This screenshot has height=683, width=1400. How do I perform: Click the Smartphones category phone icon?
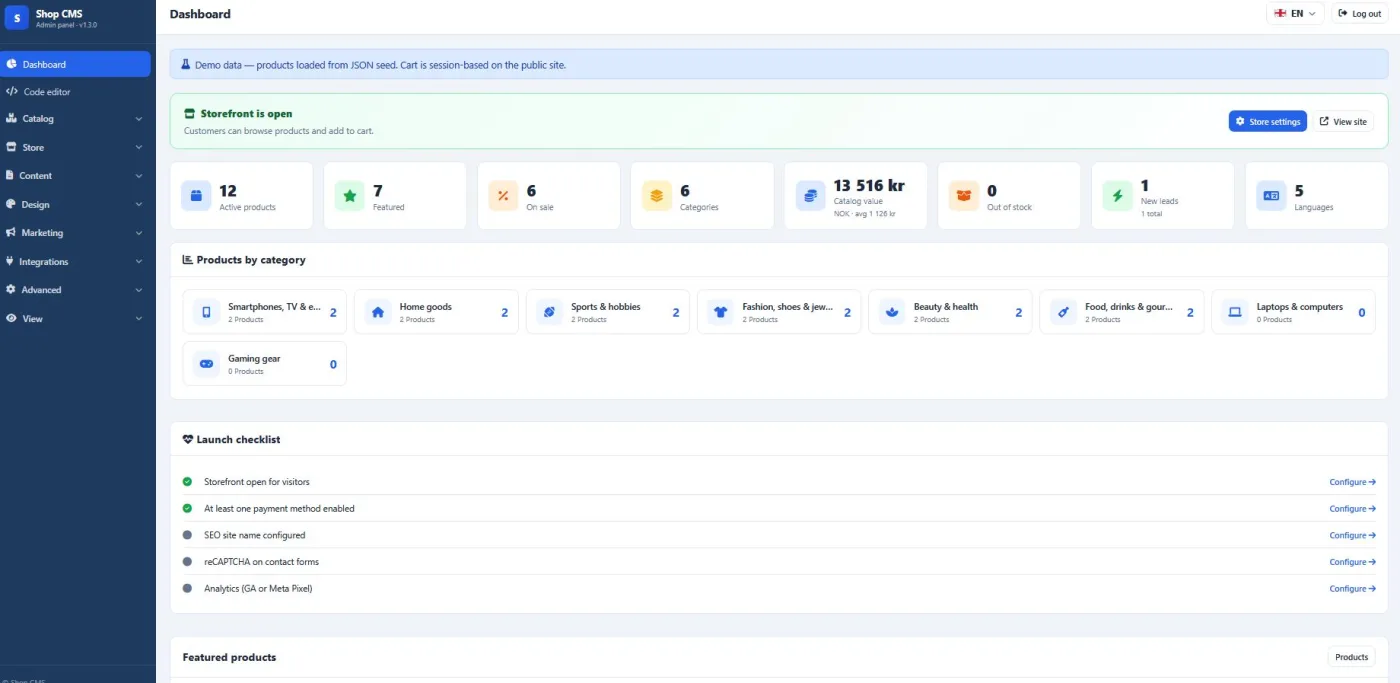(207, 312)
